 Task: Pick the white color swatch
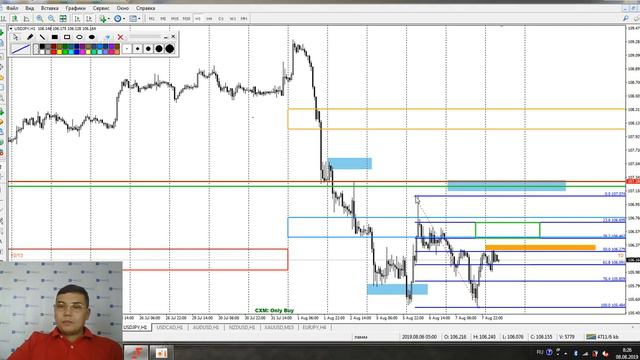point(42,52)
